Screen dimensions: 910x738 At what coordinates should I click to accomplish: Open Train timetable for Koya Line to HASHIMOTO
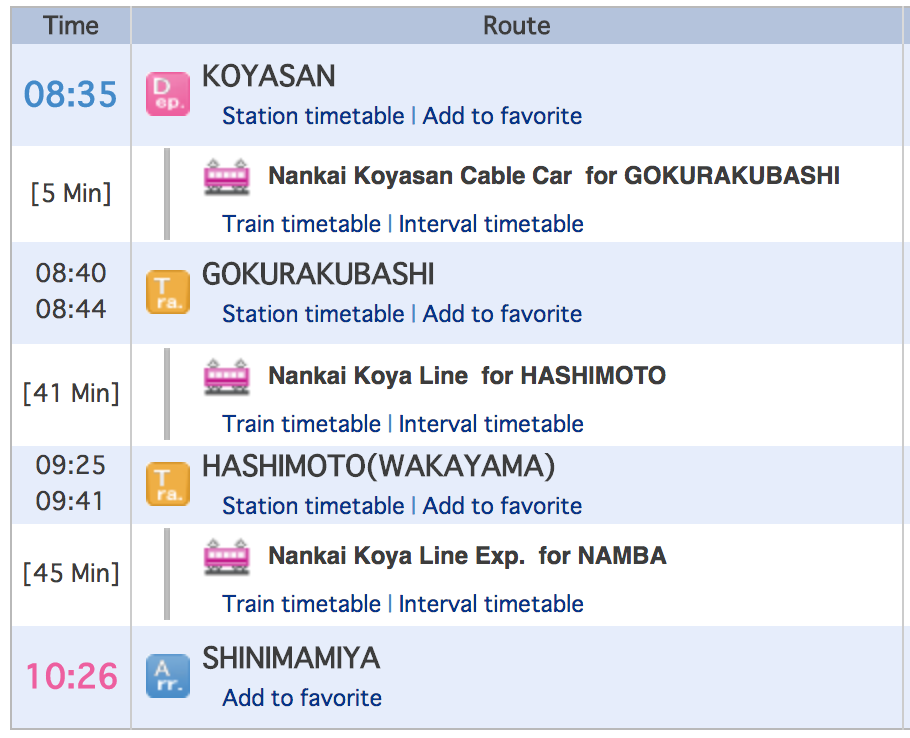pyautogui.click(x=301, y=424)
